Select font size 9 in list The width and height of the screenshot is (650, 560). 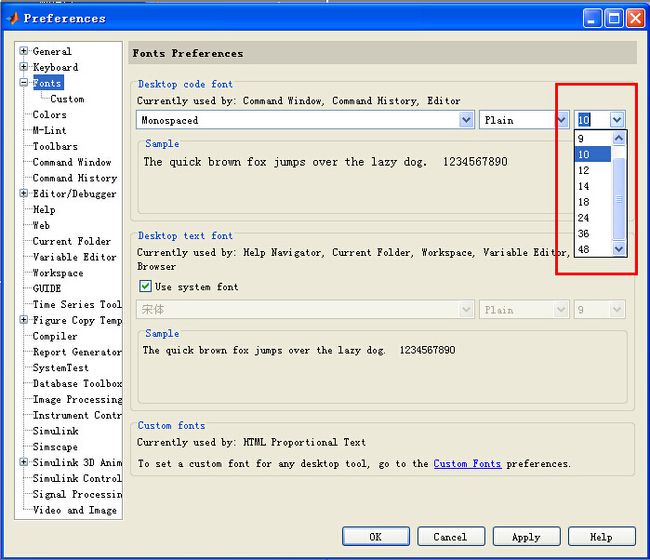click(x=593, y=138)
